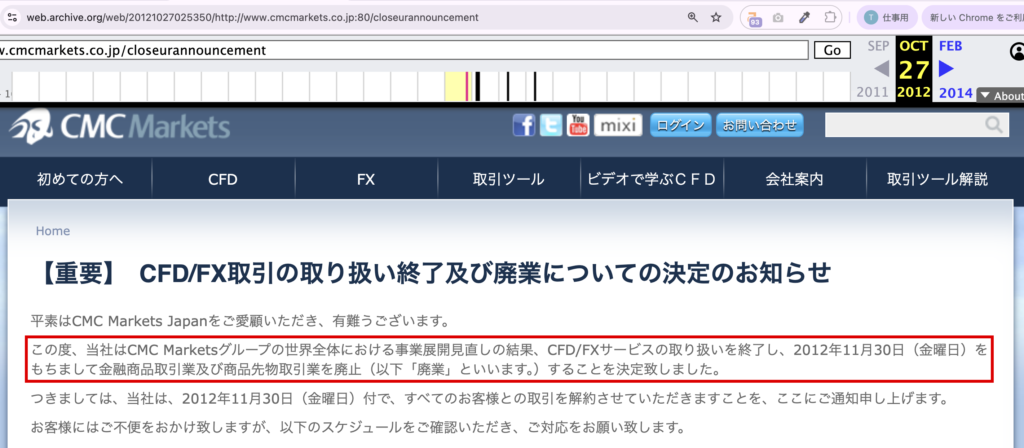Open the site information icon in the address bar
The image size is (1024, 448).
point(11,18)
